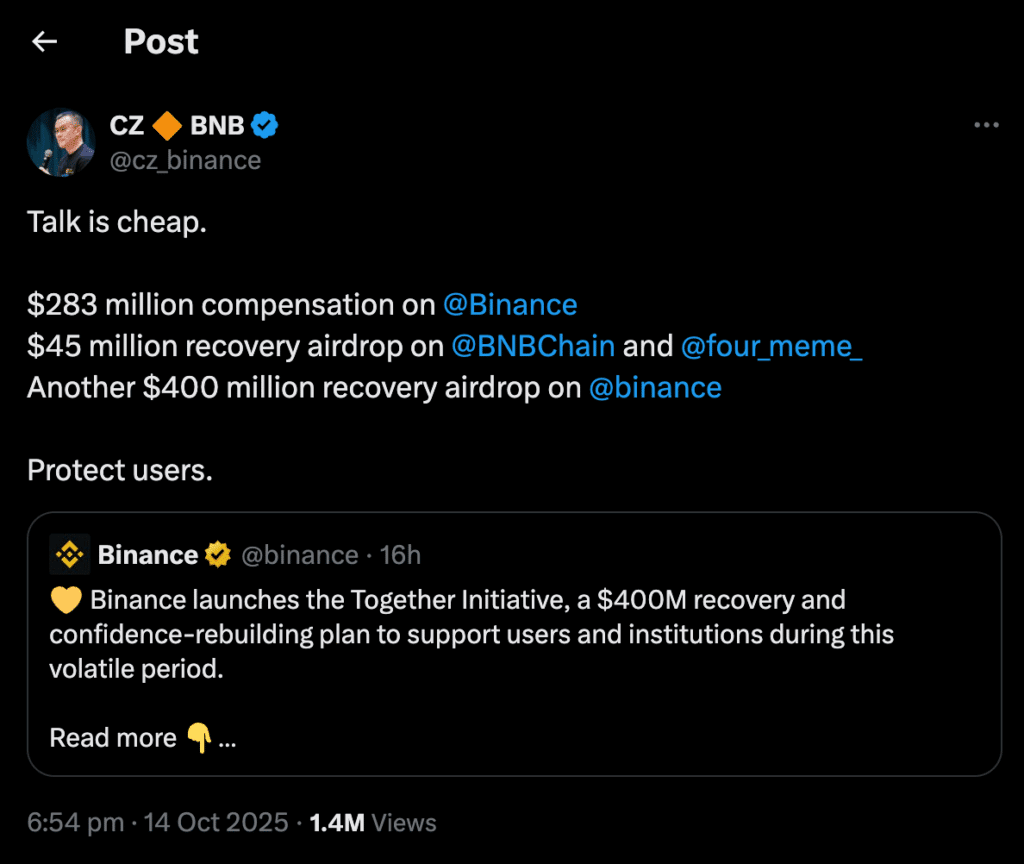Click the back arrow icon
The image size is (1024, 864).
(44, 42)
